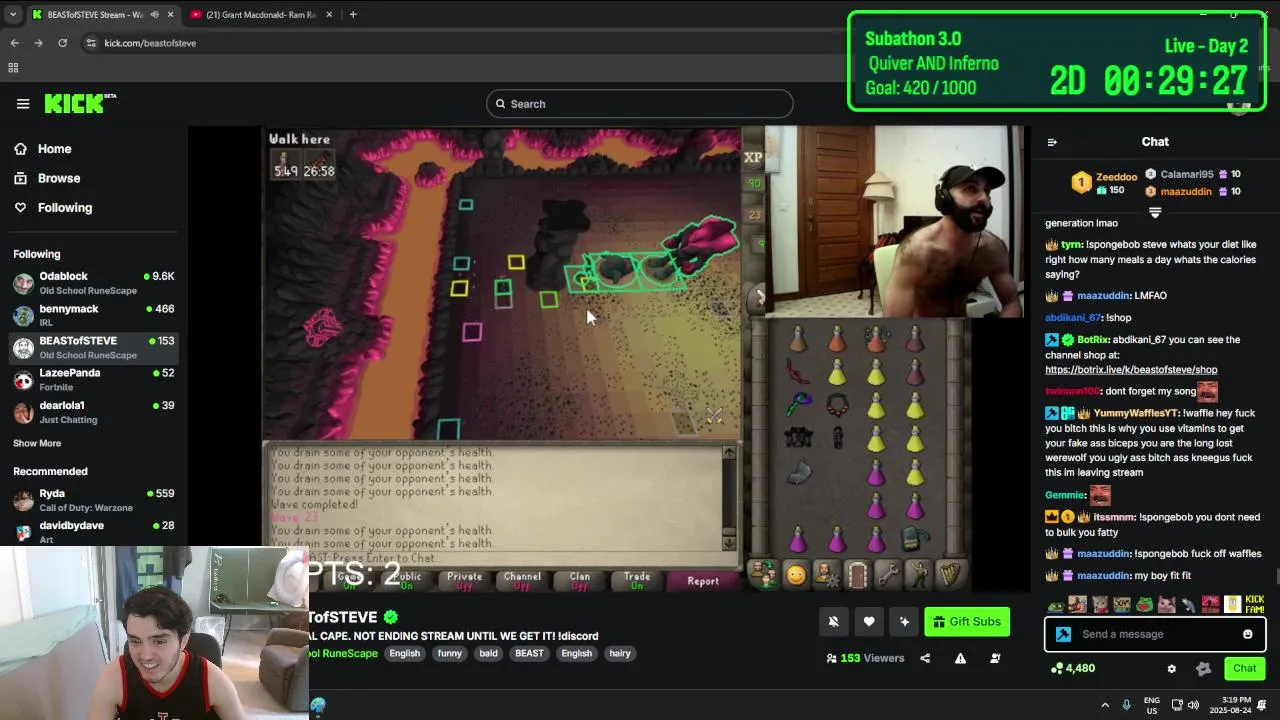Expand the chat leaderboard chevron
This screenshot has width=1280, height=720.
[1155, 213]
